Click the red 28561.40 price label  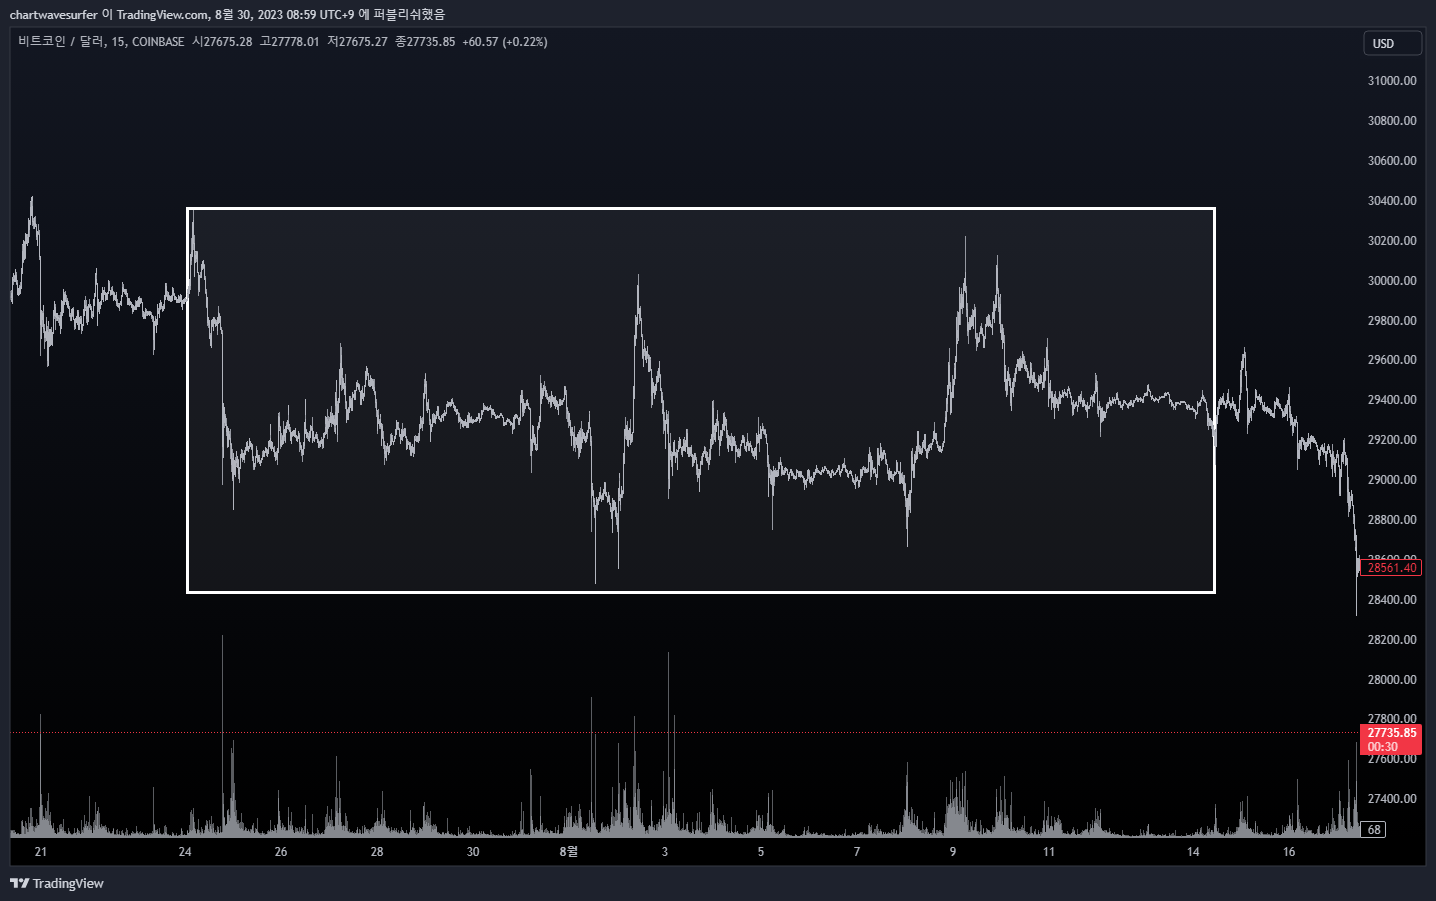tap(1391, 568)
